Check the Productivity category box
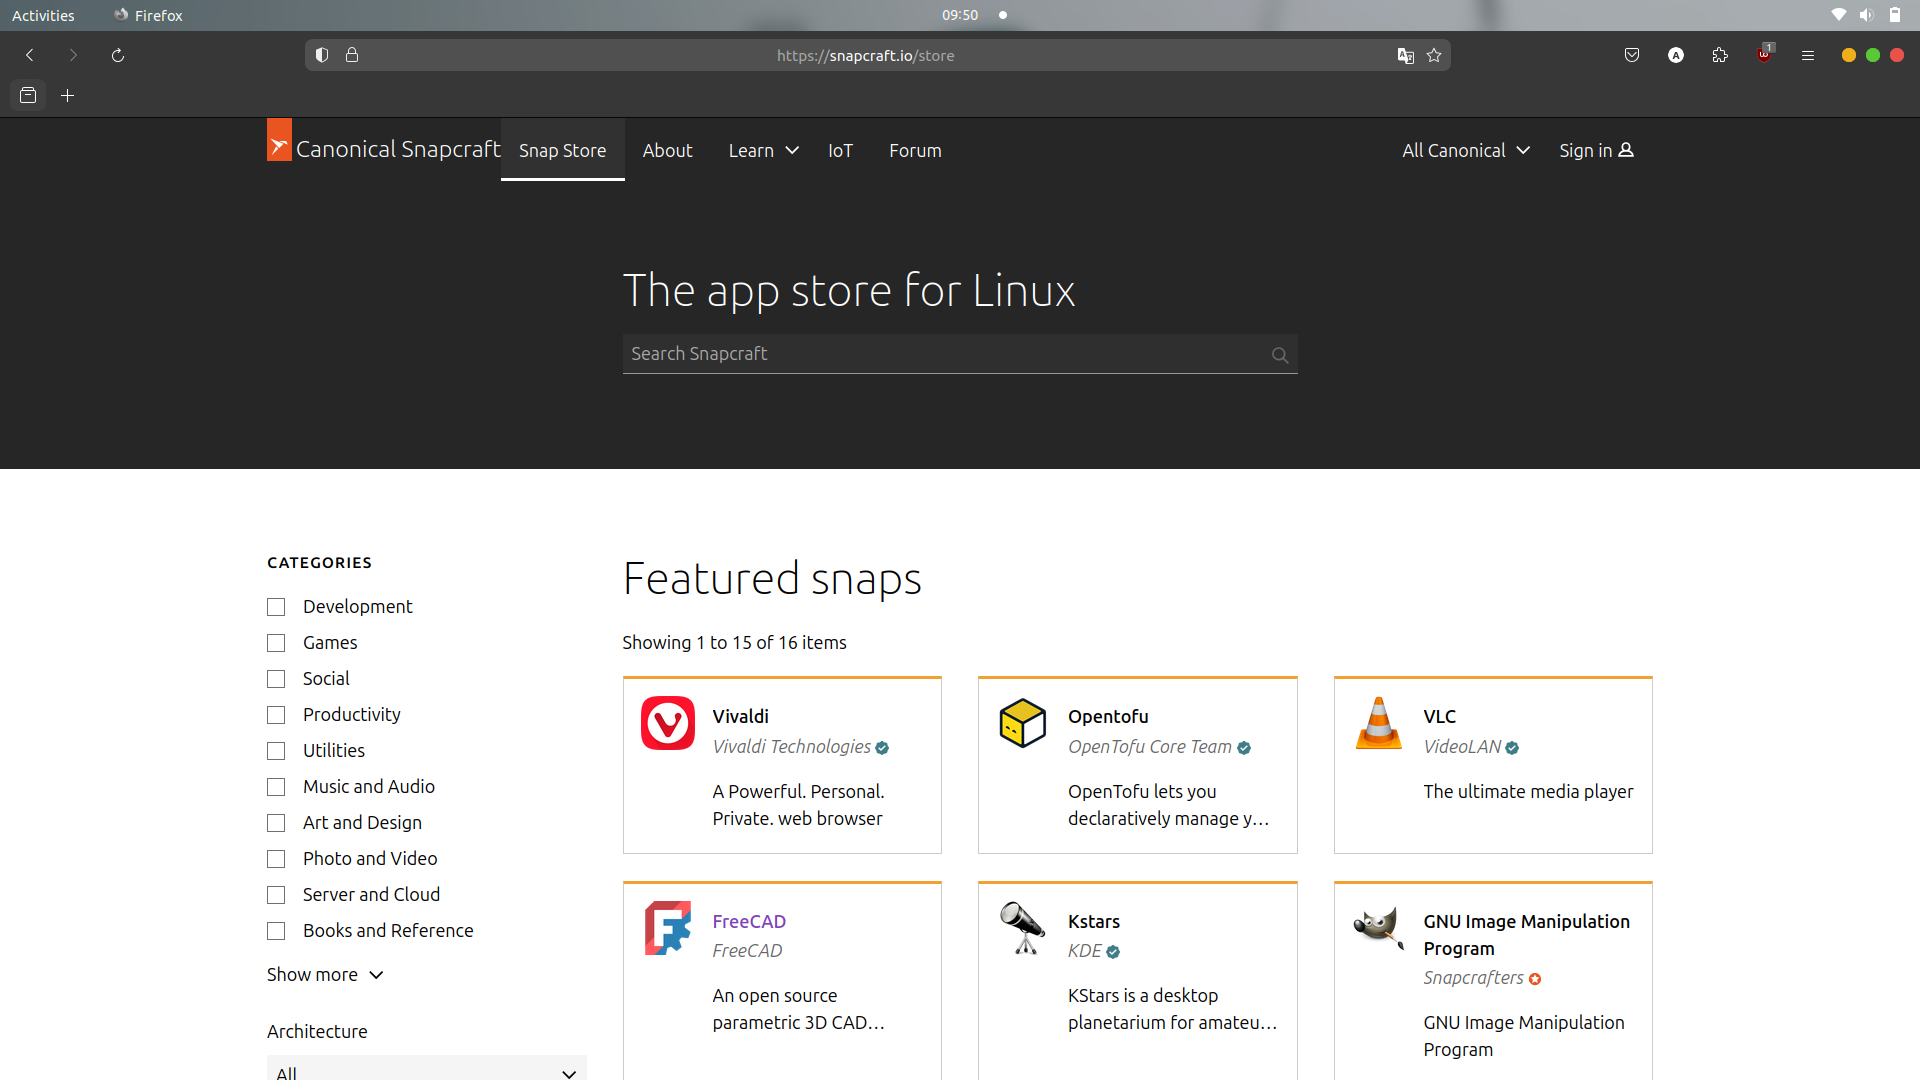The height and width of the screenshot is (1080, 1920). point(276,715)
